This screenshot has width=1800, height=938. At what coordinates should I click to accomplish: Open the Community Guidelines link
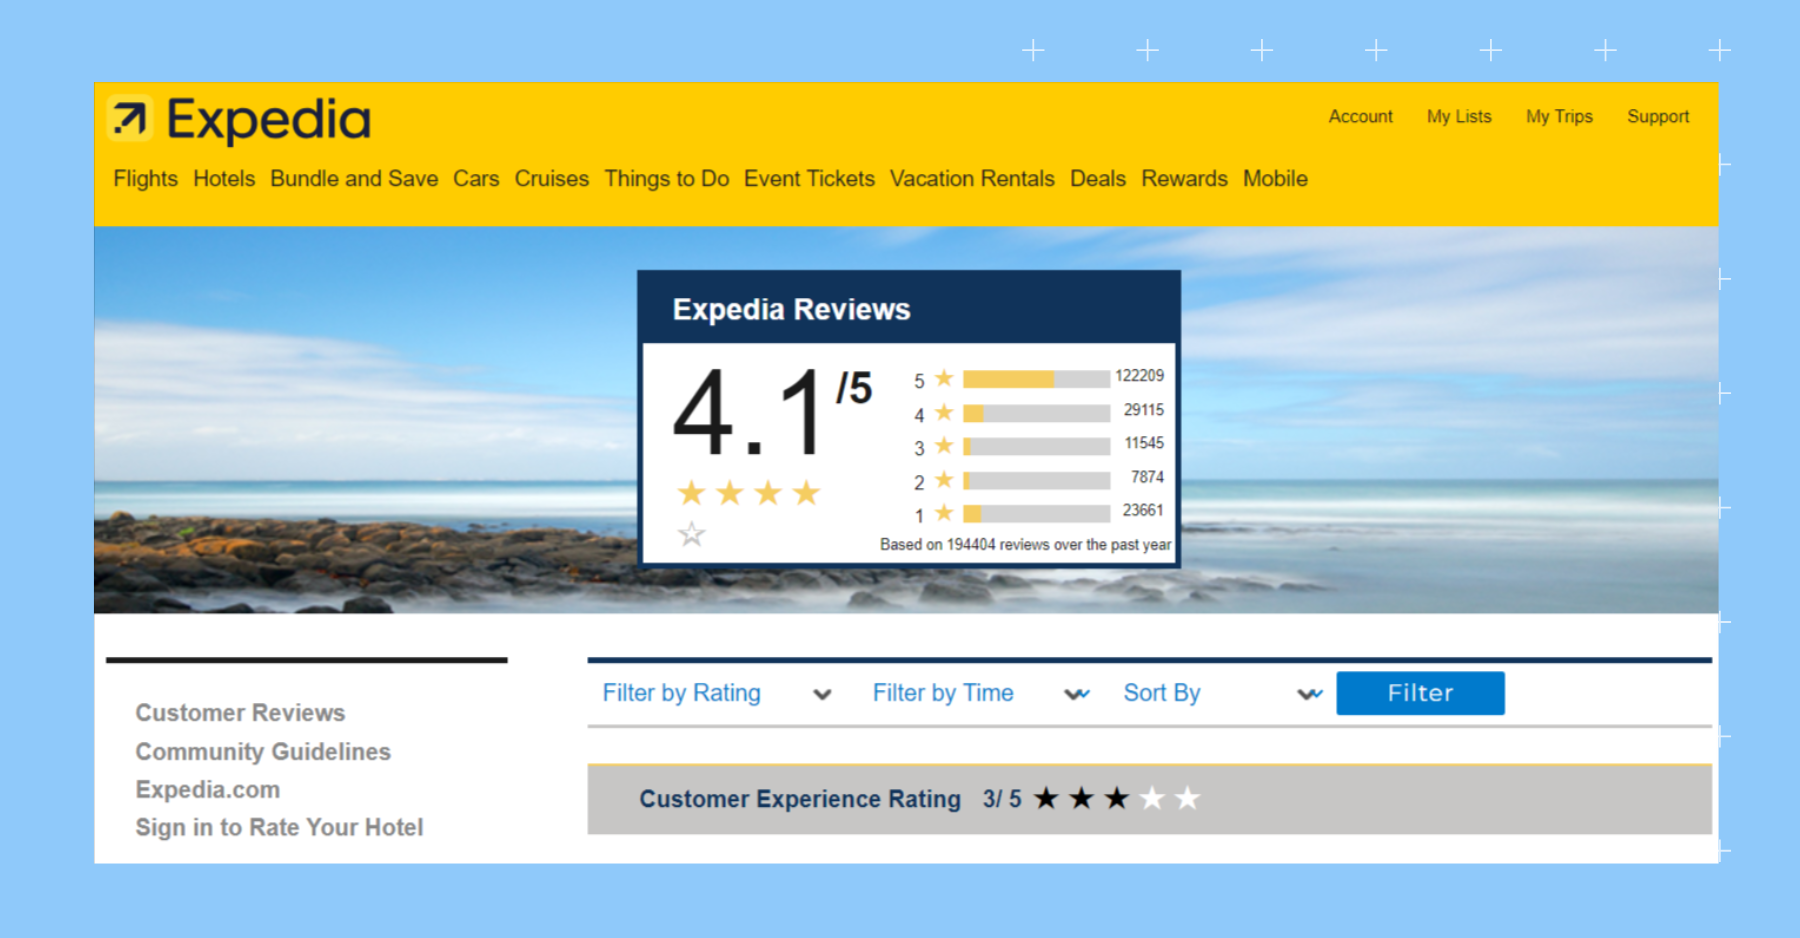pos(263,752)
